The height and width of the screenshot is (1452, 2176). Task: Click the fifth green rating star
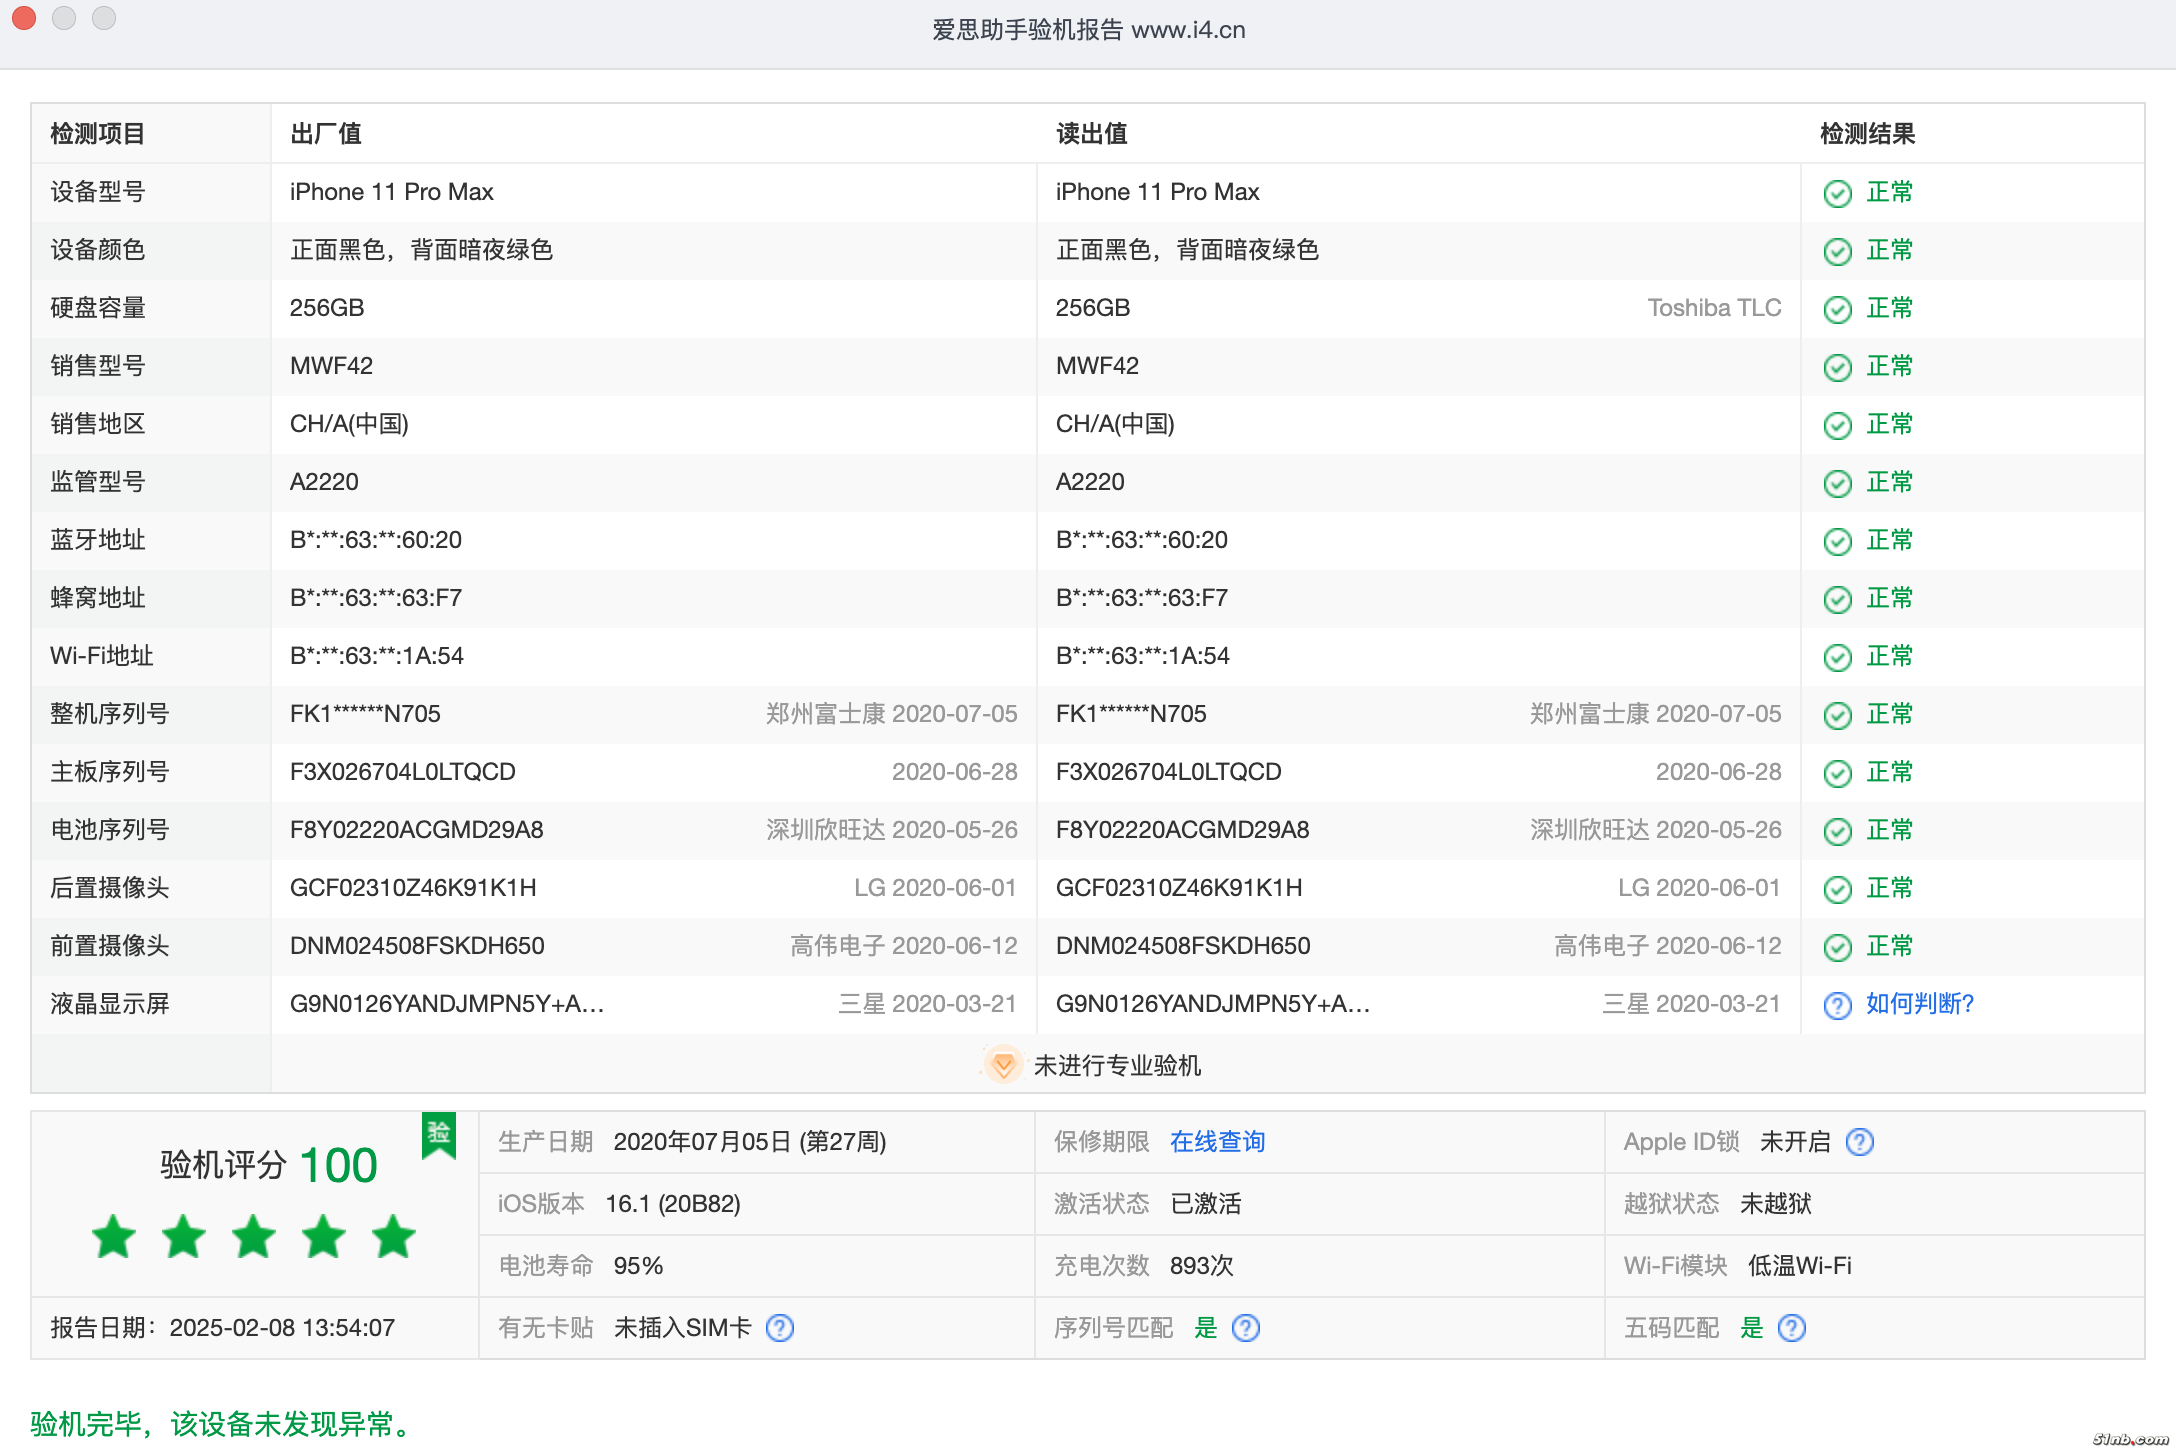394,1237
